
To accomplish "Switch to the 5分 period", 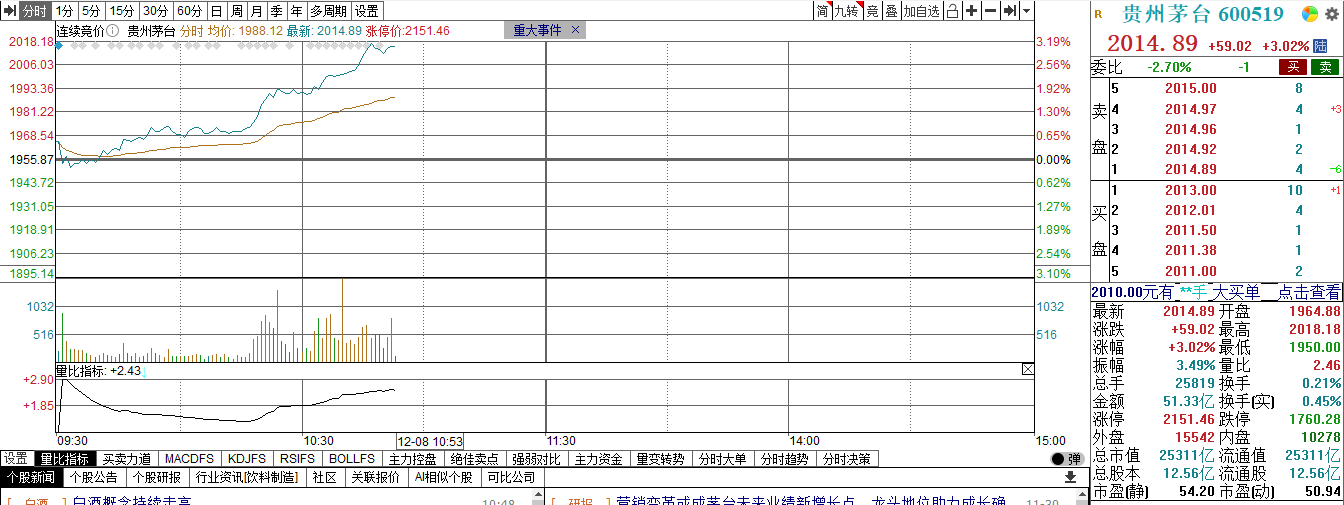I will 91,11.
